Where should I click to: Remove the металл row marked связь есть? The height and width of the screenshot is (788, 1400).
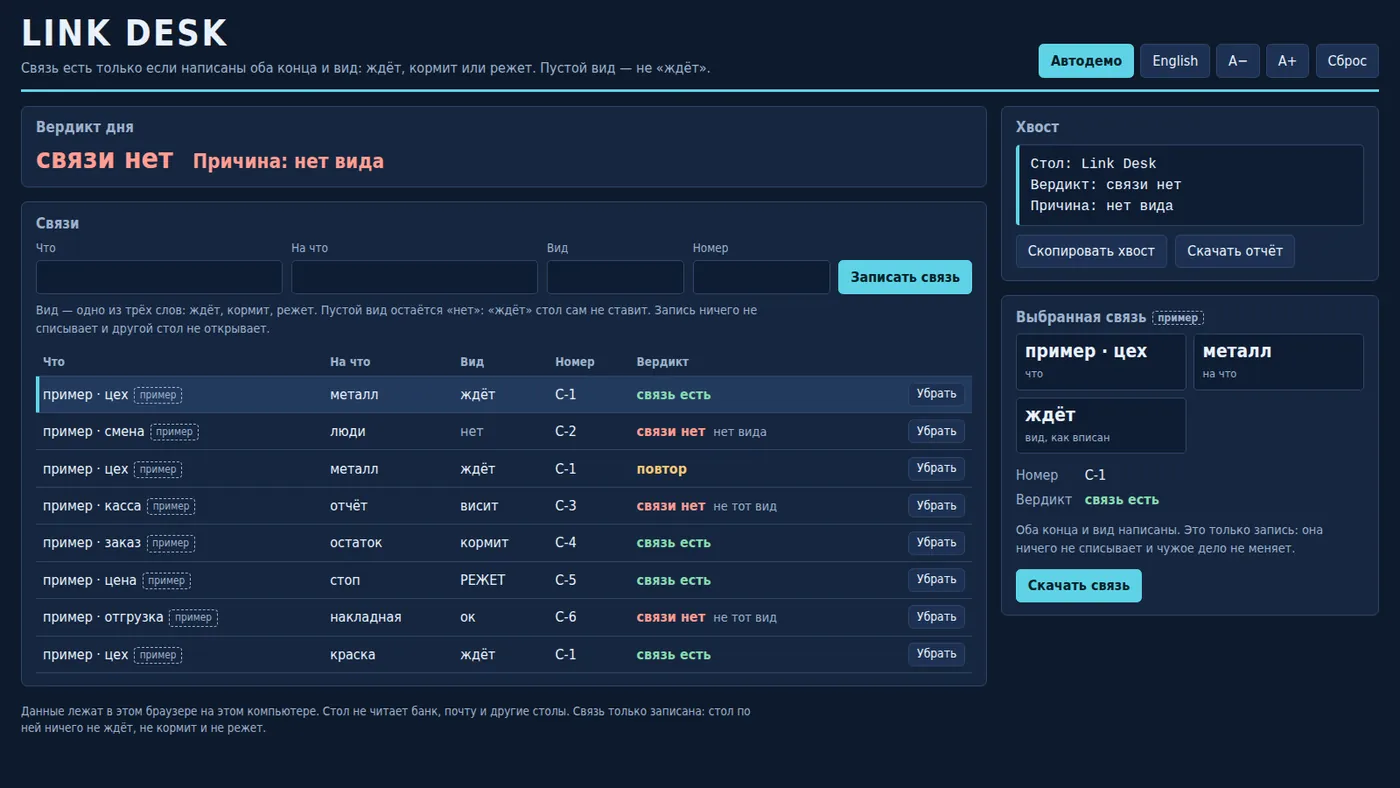coord(937,394)
